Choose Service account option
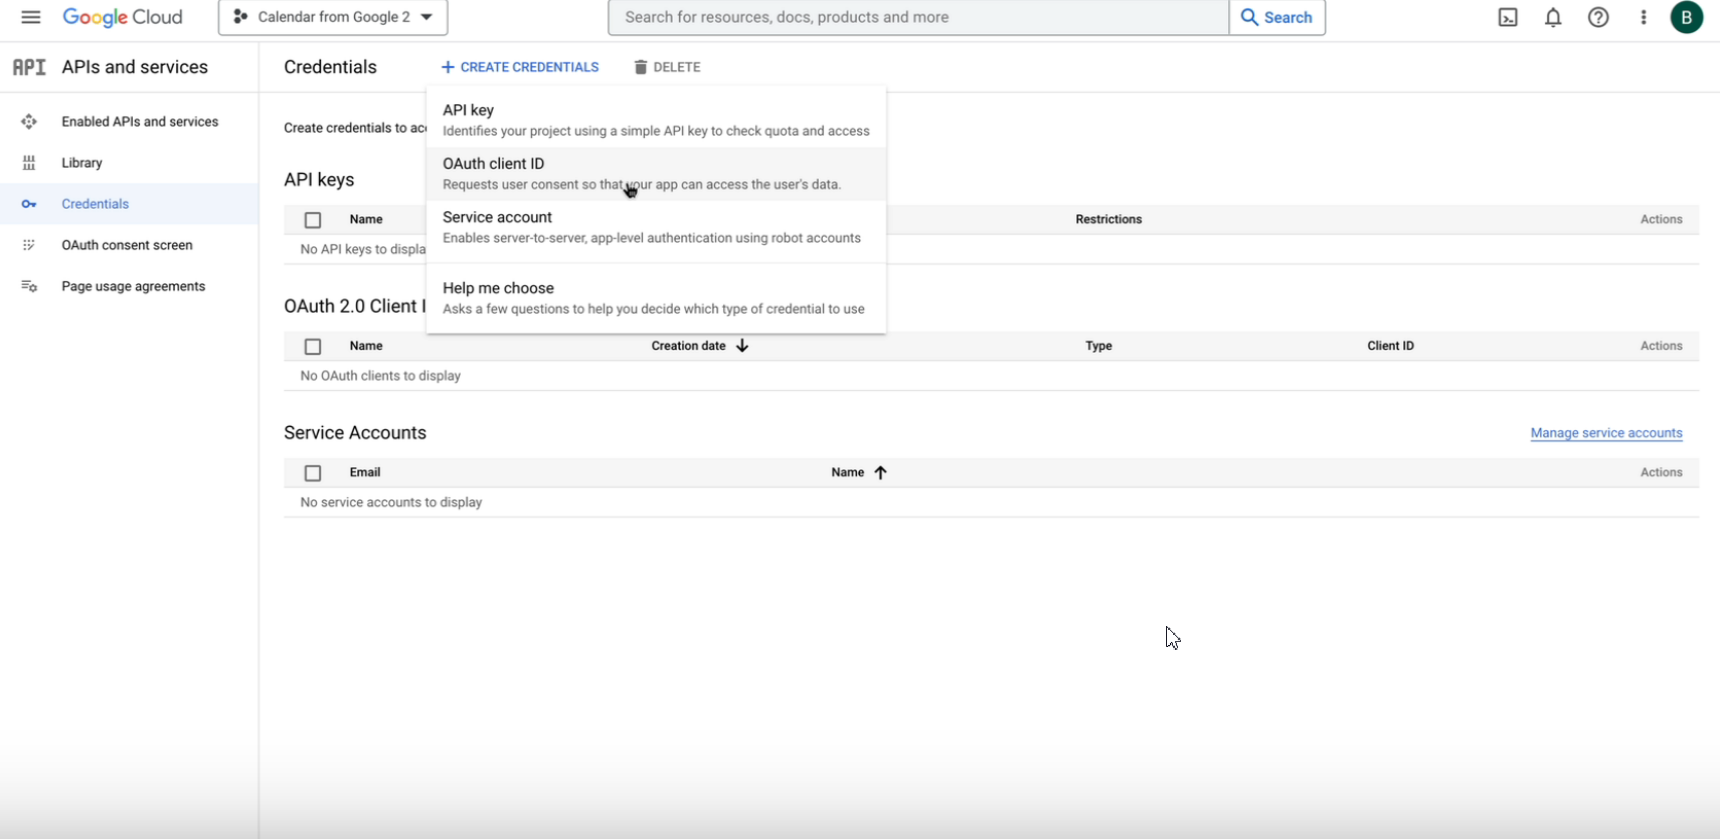The height and width of the screenshot is (839, 1720). [656, 227]
